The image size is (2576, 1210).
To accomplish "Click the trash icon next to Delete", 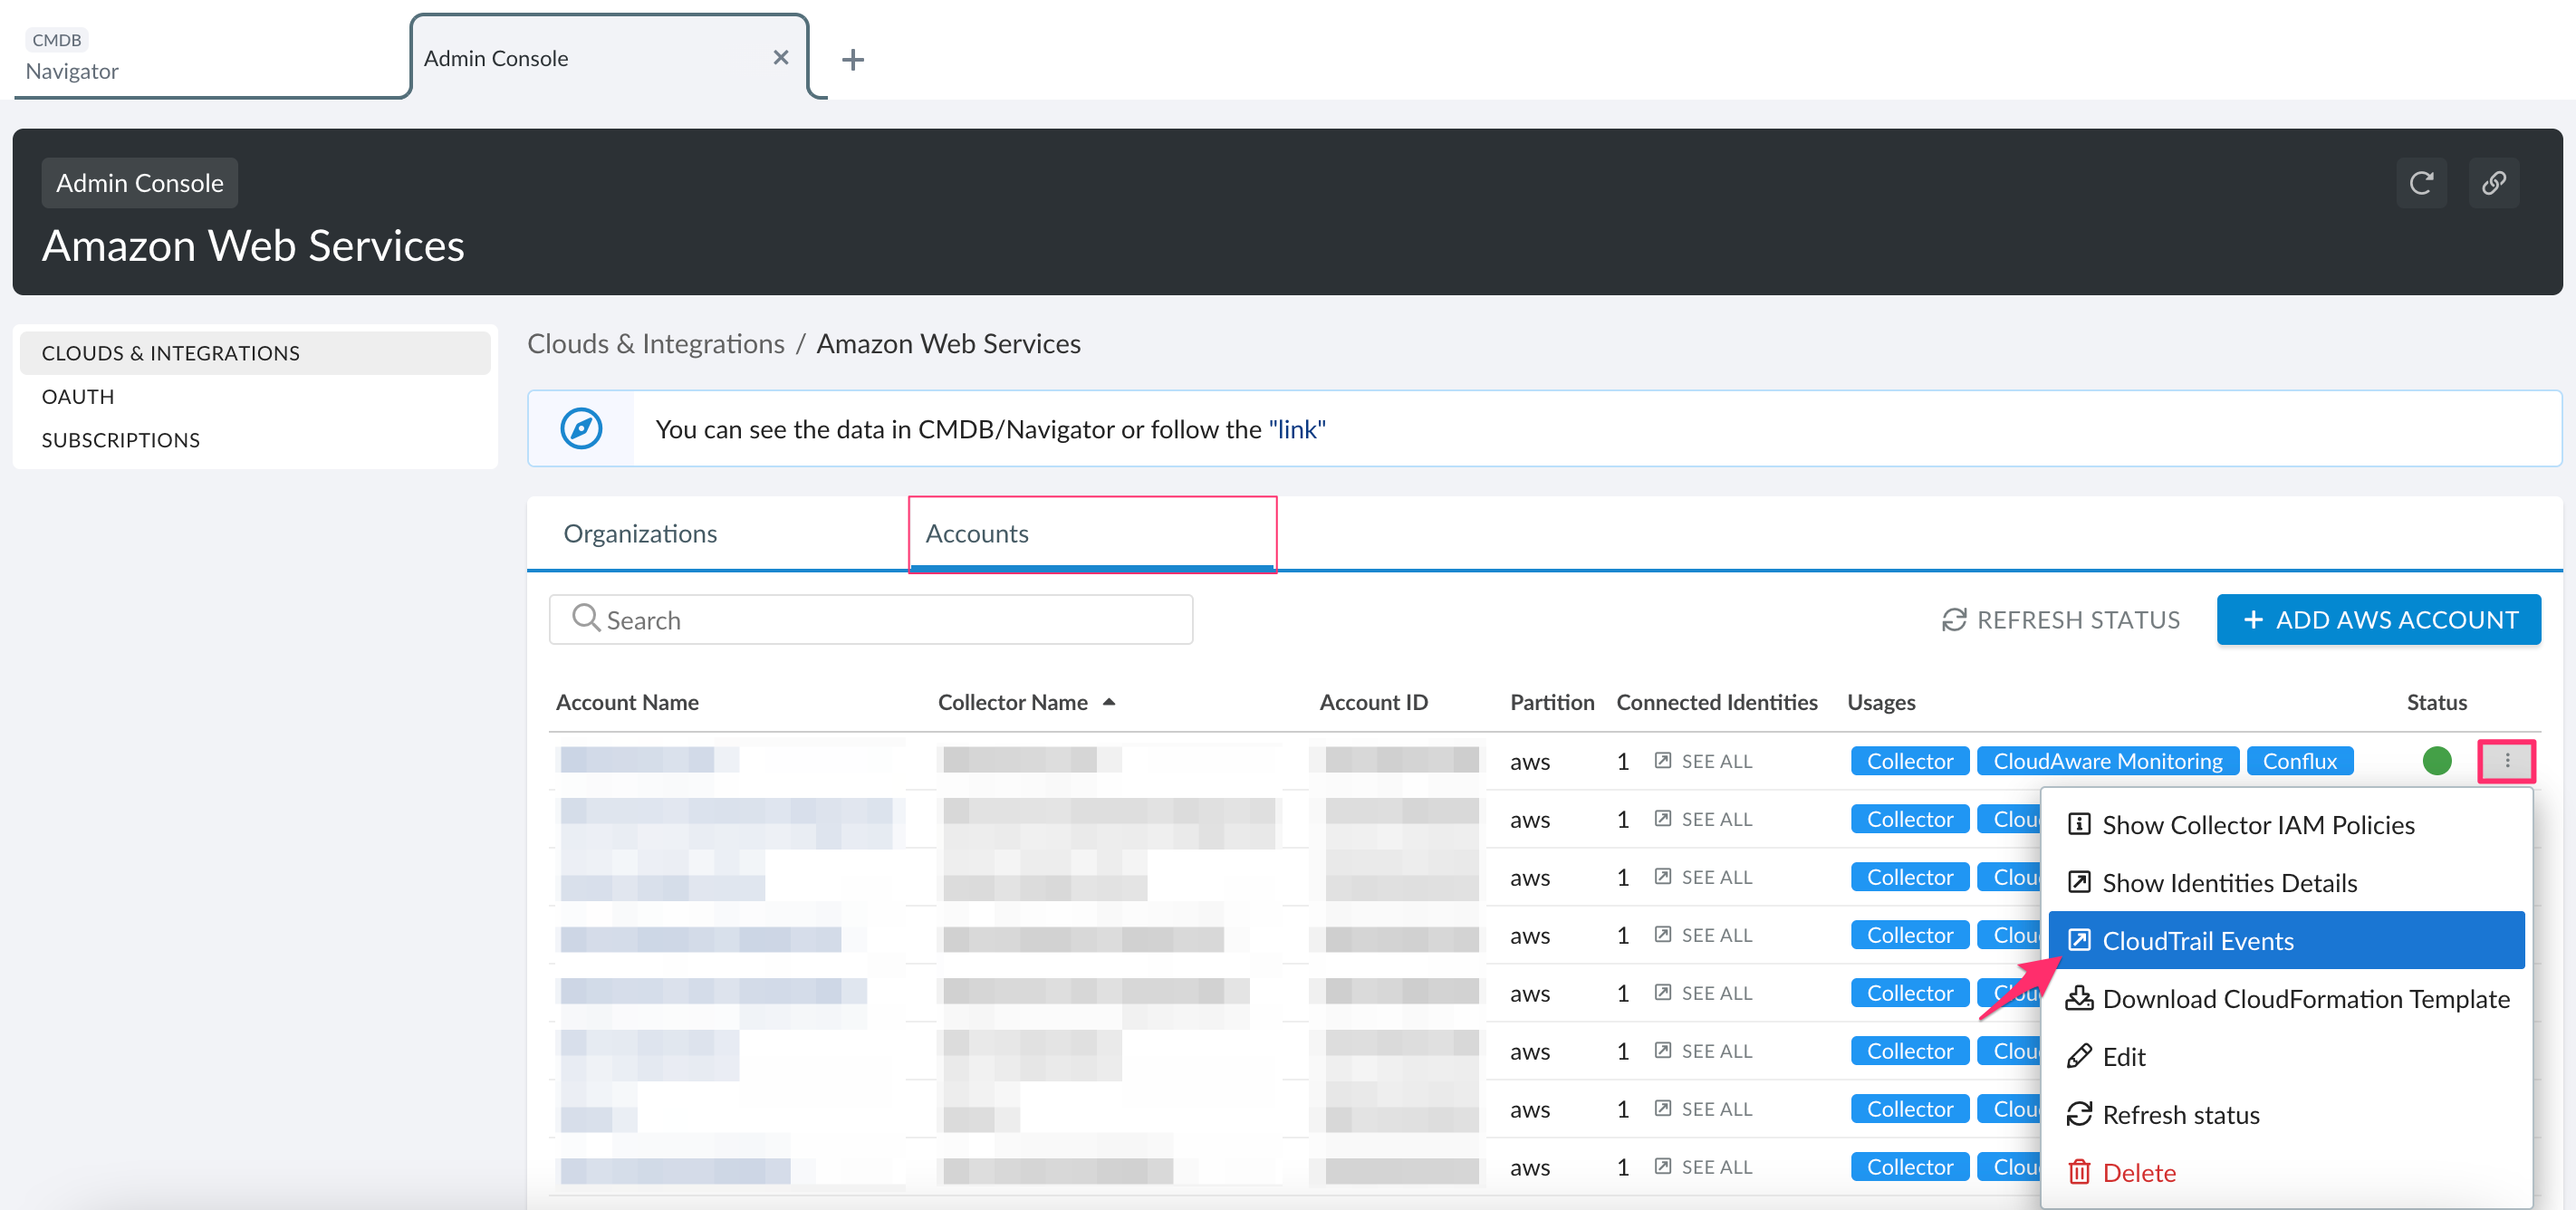I will tap(2079, 1172).
